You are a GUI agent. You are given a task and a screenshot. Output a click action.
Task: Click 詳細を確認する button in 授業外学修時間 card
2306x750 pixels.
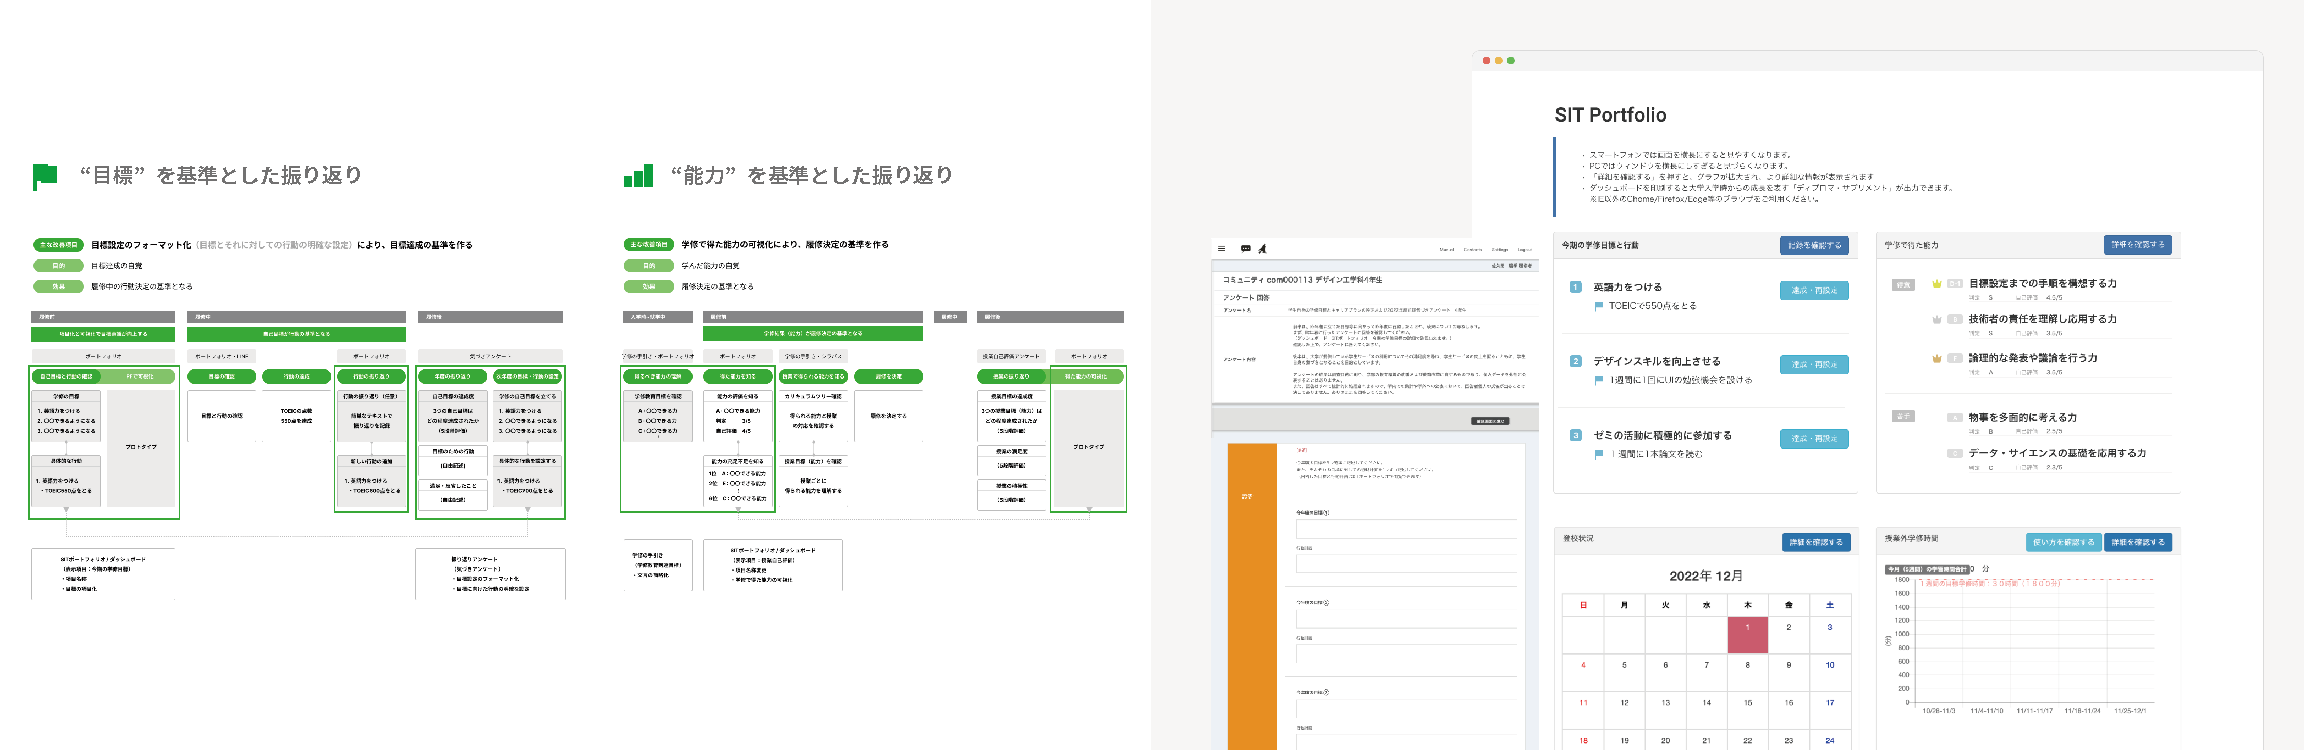pyautogui.click(x=2138, y=542)
